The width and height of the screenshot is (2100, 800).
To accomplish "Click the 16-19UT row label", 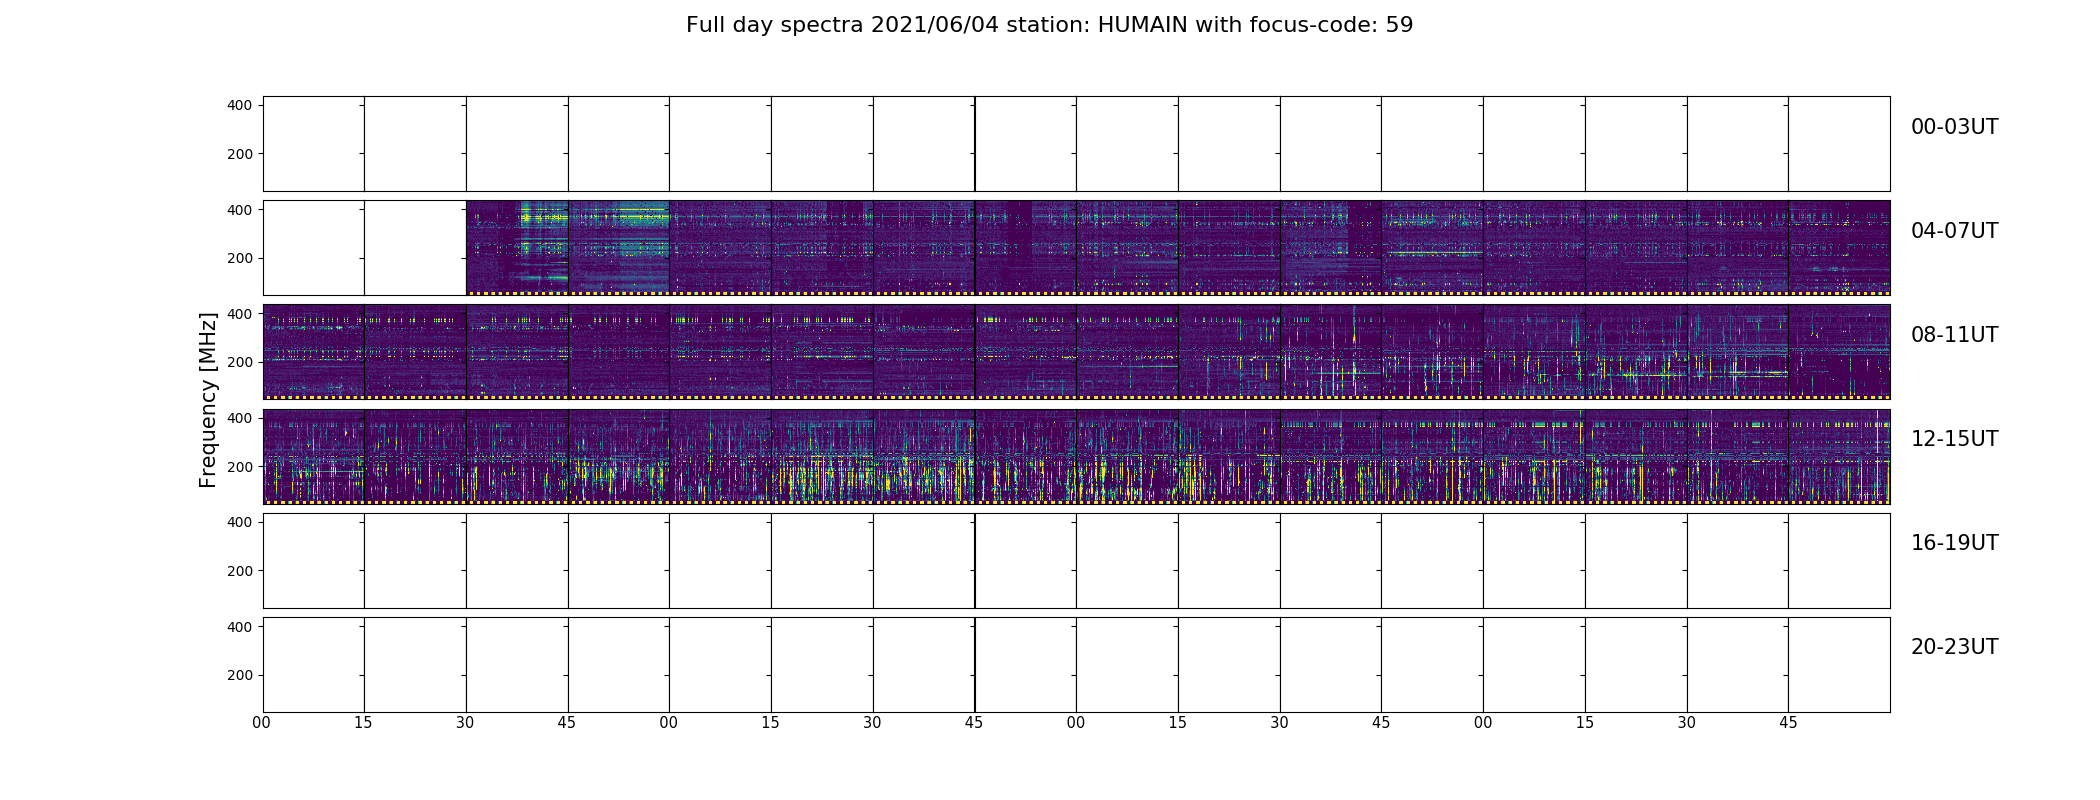I will pyautogui.click(x=1954, y=543).
